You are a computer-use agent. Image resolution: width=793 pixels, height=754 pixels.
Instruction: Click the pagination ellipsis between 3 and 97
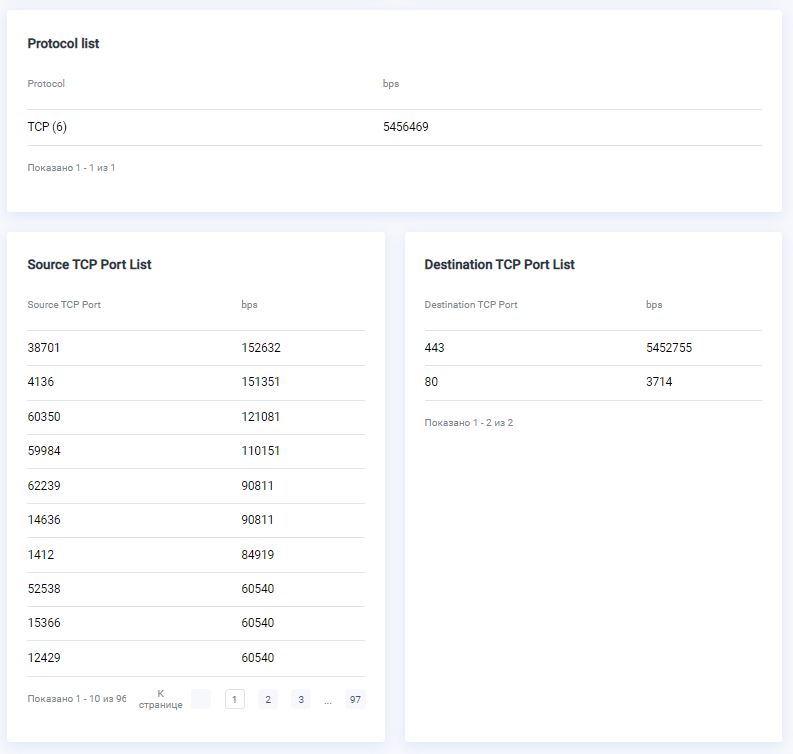coord(328,701)
